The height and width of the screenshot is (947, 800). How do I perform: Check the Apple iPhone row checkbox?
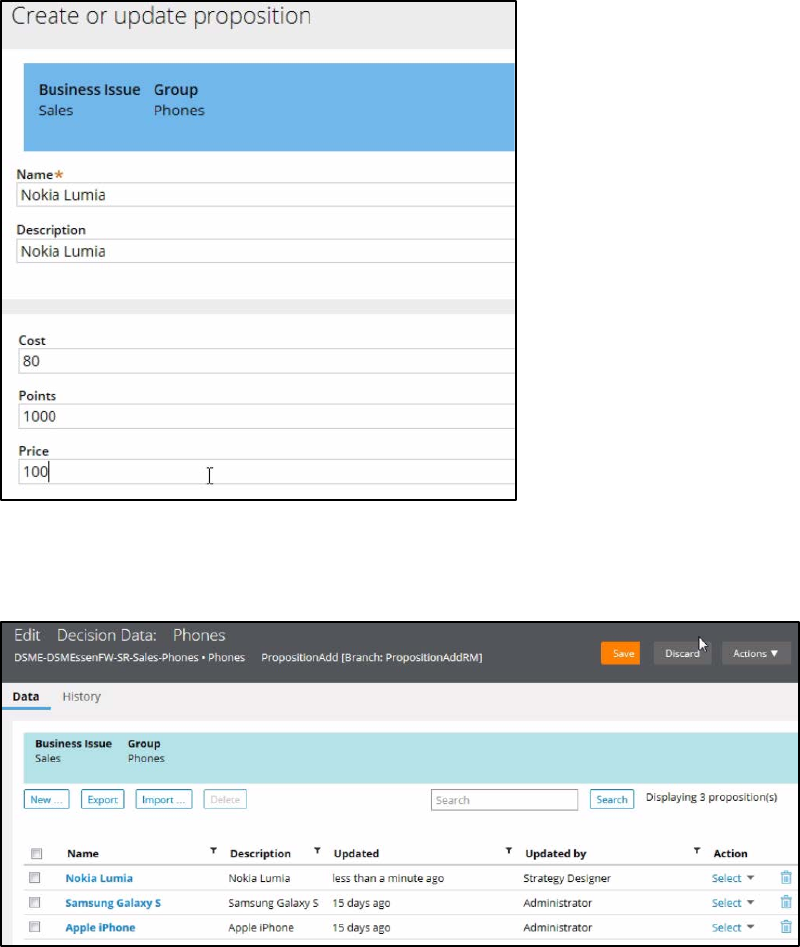[x=34, y=926]
